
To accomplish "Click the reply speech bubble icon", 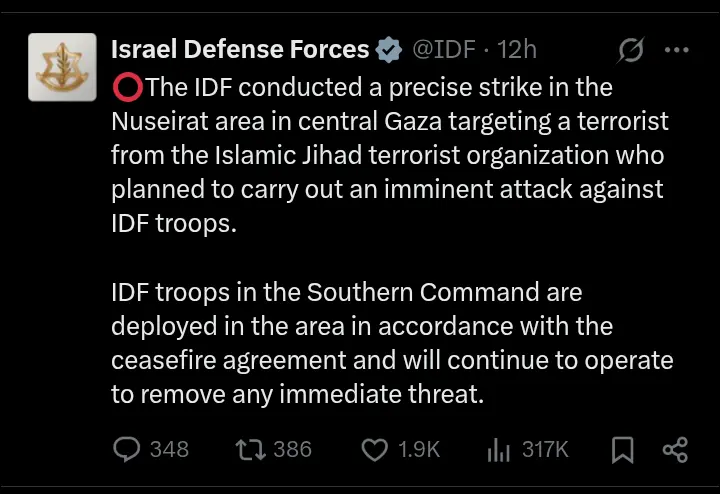I will coord(126,450).
